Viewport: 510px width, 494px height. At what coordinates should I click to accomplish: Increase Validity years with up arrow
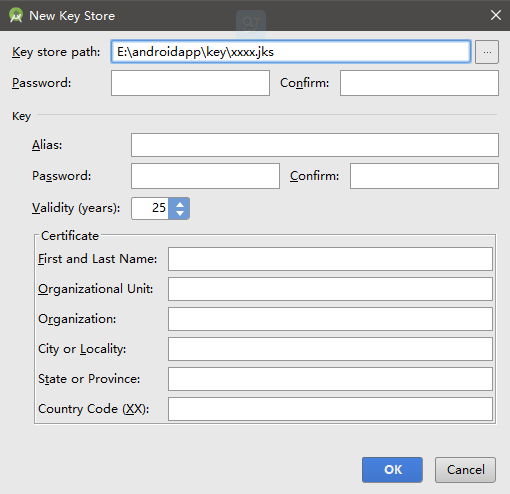180,204
